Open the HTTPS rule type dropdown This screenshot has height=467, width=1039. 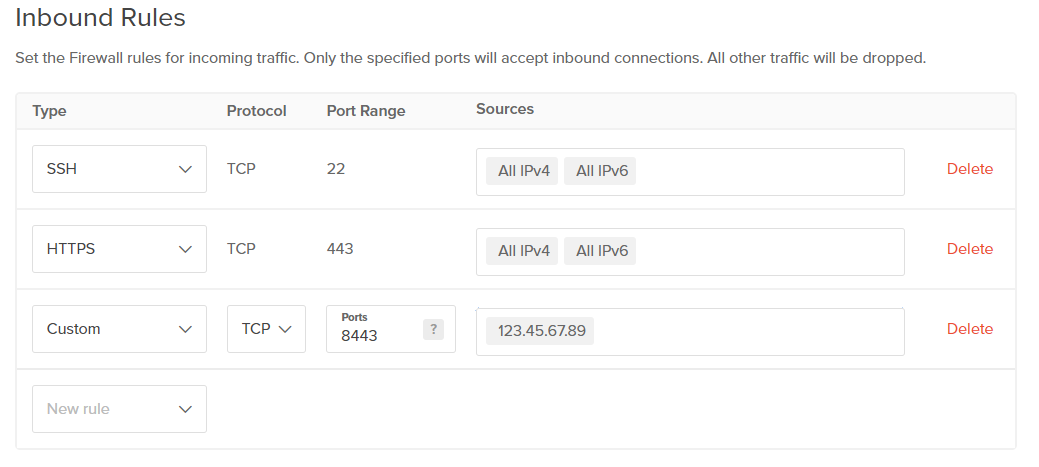119,249
